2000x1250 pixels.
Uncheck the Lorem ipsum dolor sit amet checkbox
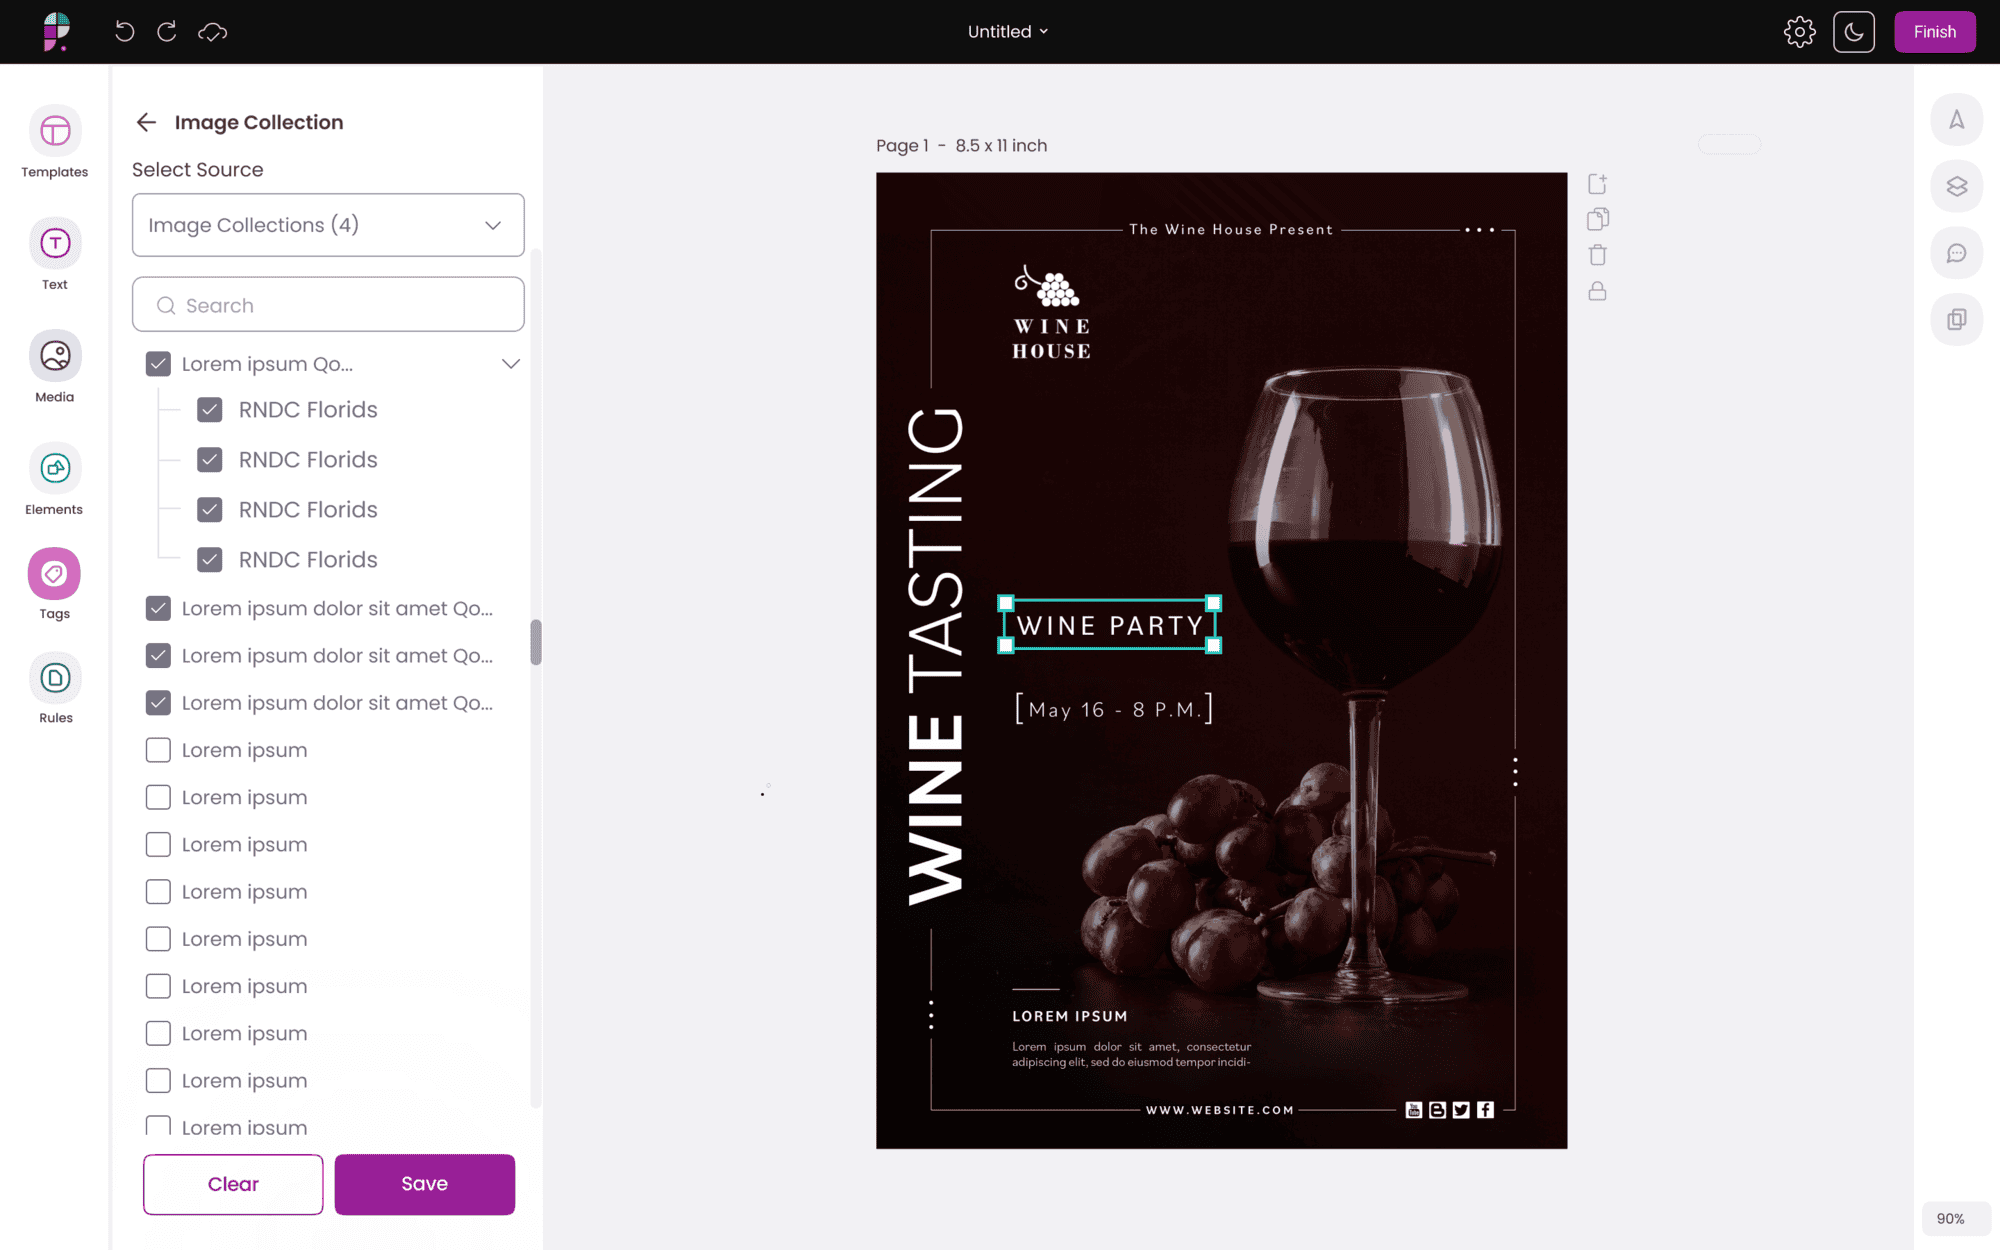click(158, 608)
